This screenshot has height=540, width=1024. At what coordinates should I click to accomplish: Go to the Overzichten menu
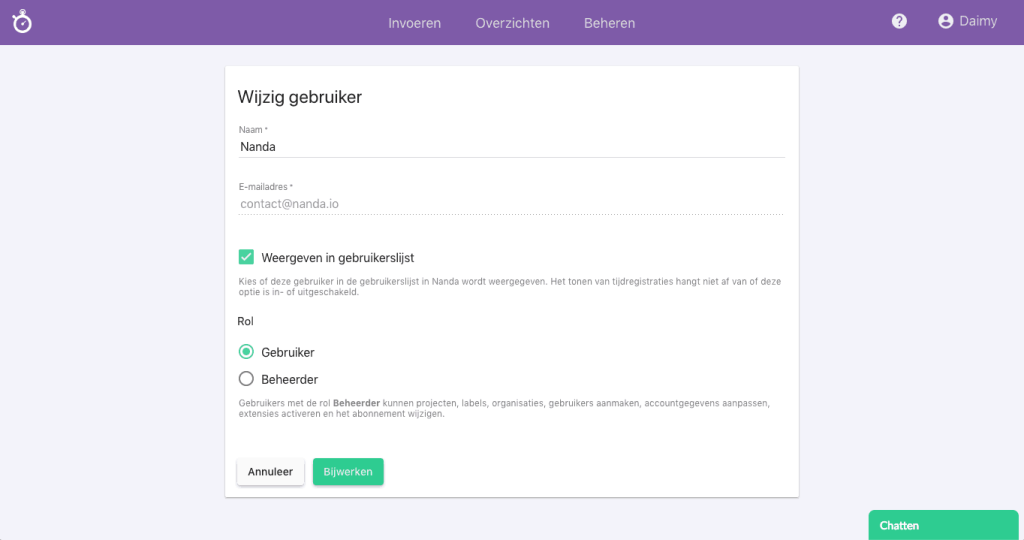pyautogui.click(x=512, y=23)
